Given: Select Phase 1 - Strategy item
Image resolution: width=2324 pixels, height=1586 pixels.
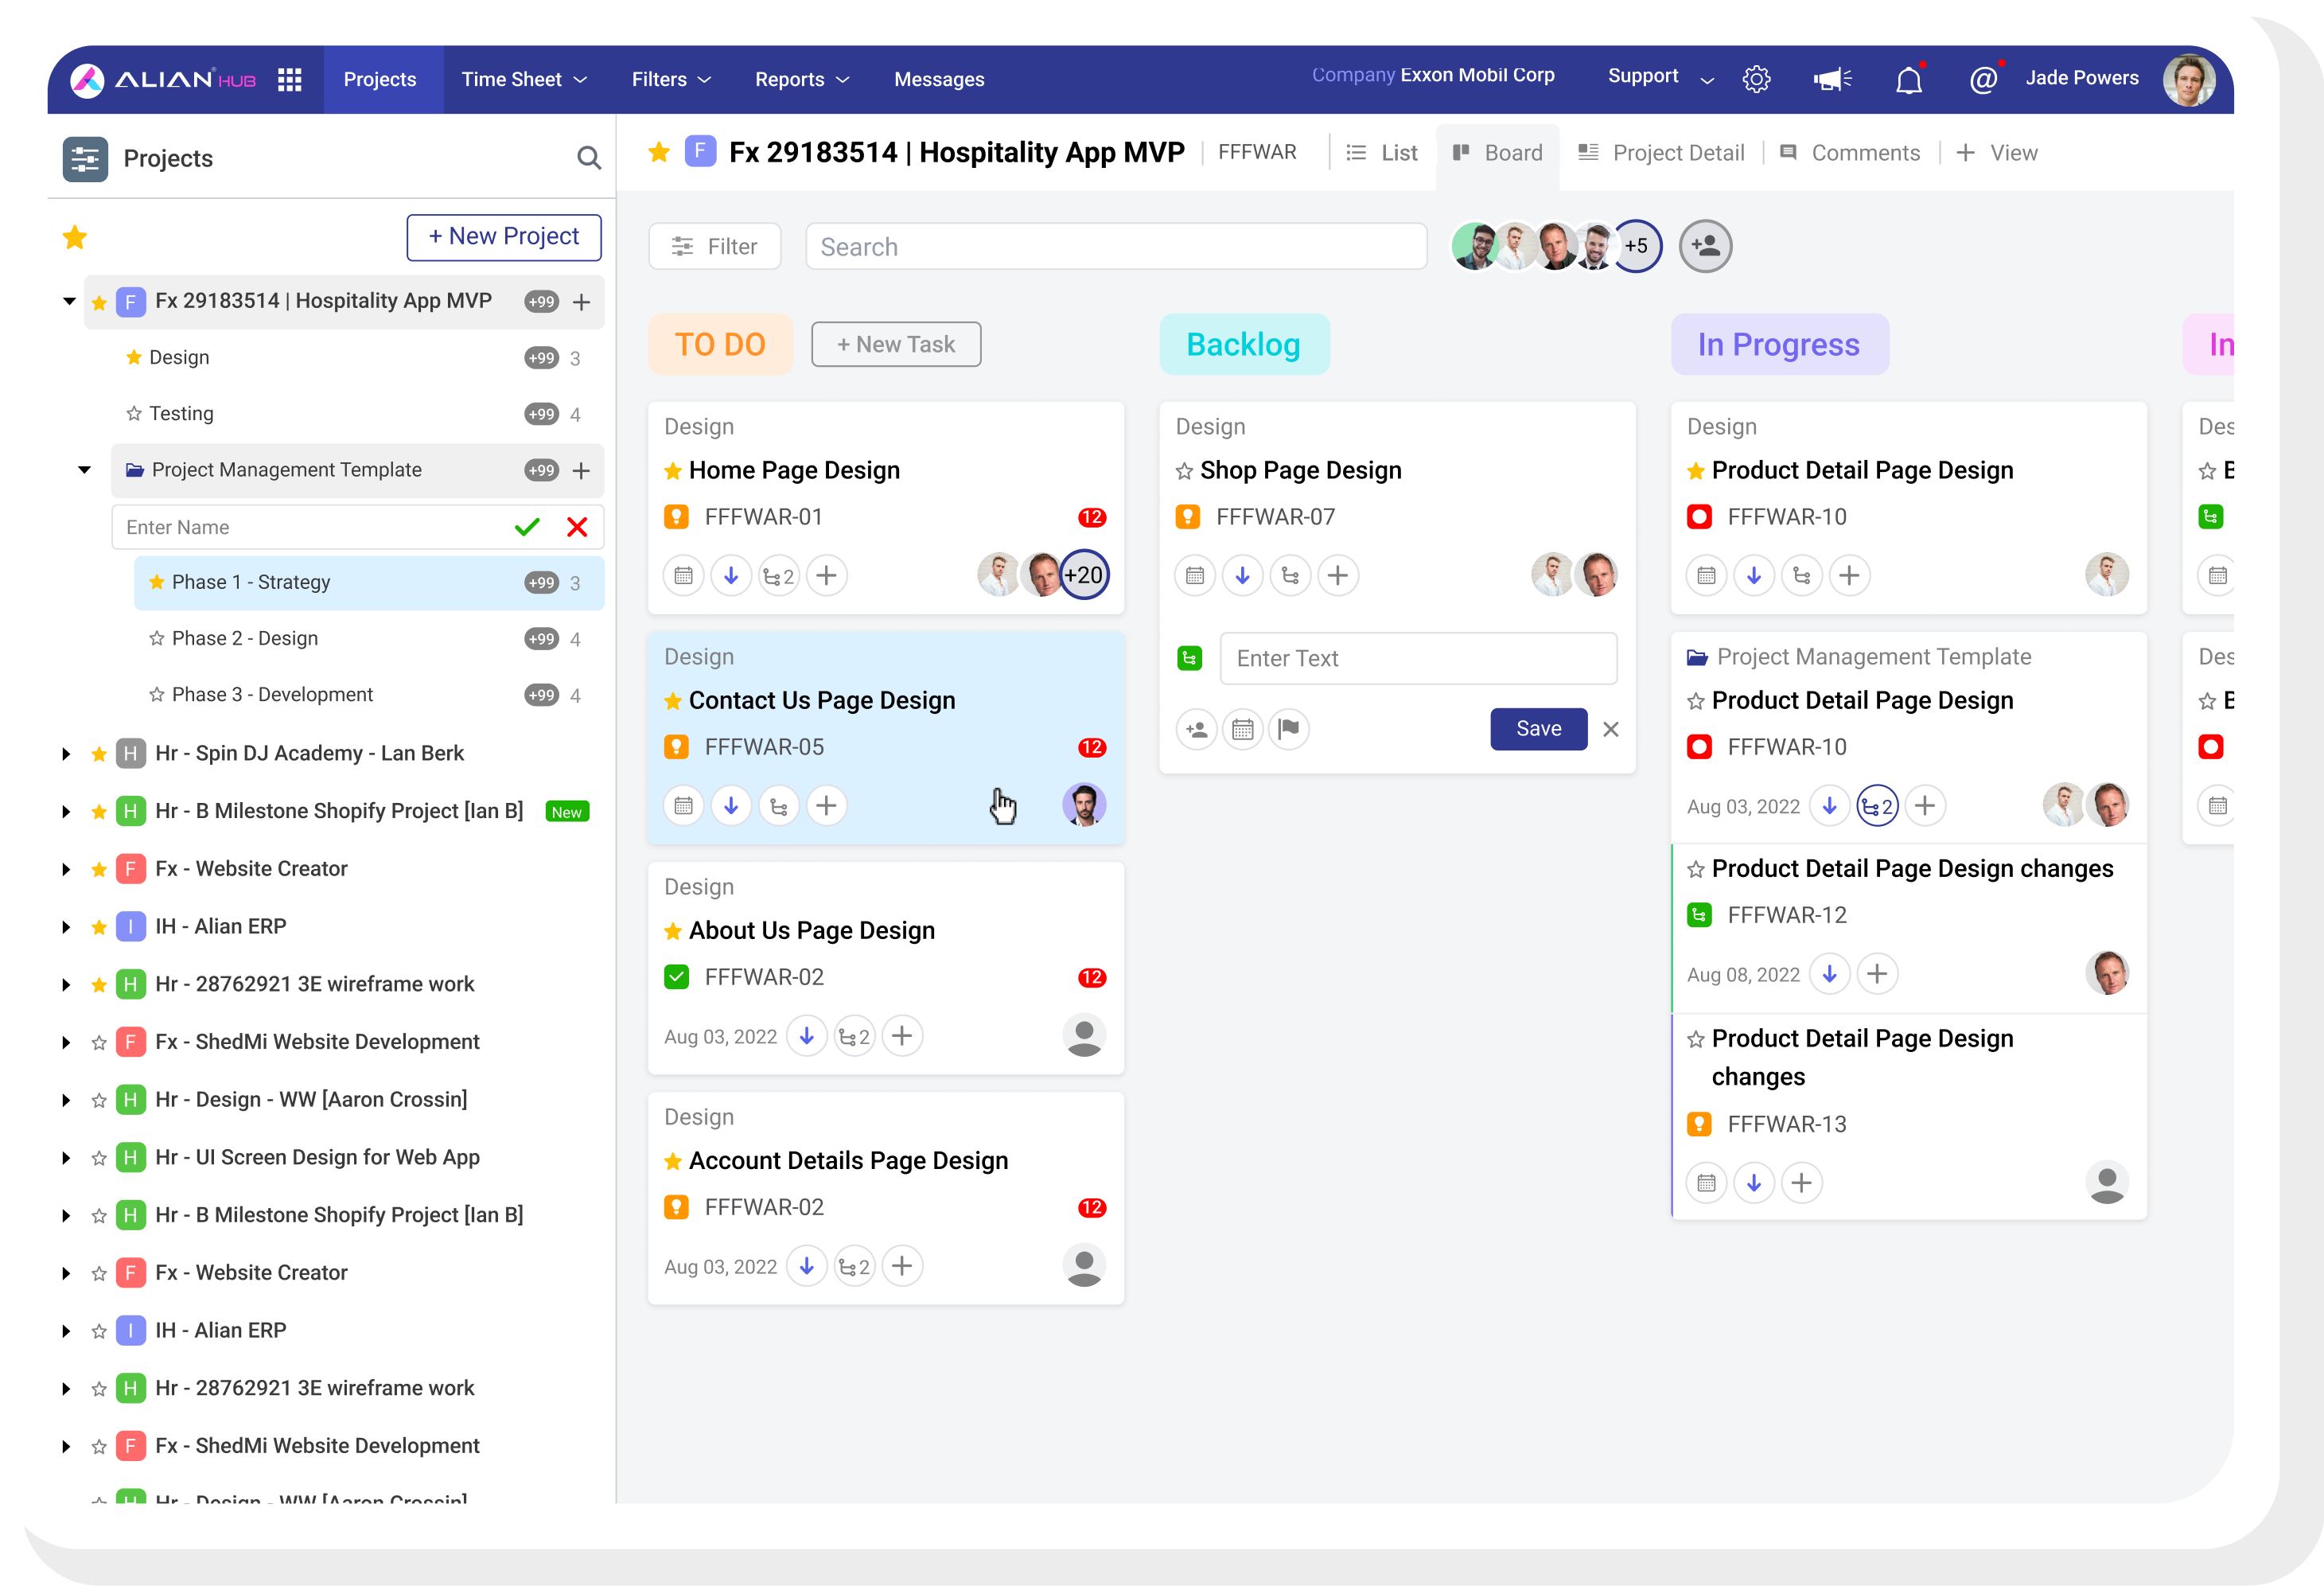Looking at the screenshot, I should tap(369, 583).
